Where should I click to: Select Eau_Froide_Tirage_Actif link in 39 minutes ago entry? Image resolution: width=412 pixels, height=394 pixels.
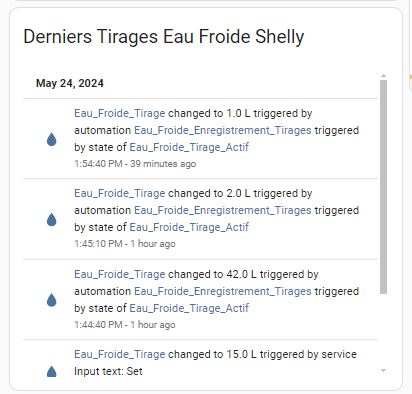click(189, 148)
